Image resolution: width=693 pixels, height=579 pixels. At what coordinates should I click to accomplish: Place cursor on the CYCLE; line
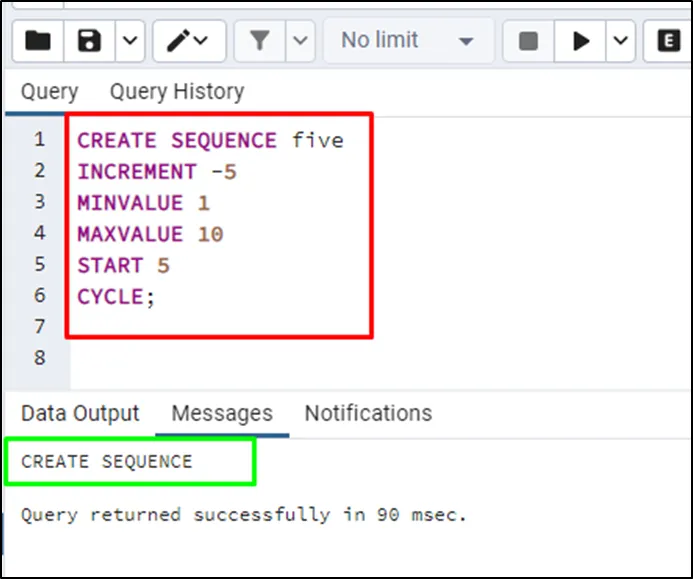click(117, 296)
